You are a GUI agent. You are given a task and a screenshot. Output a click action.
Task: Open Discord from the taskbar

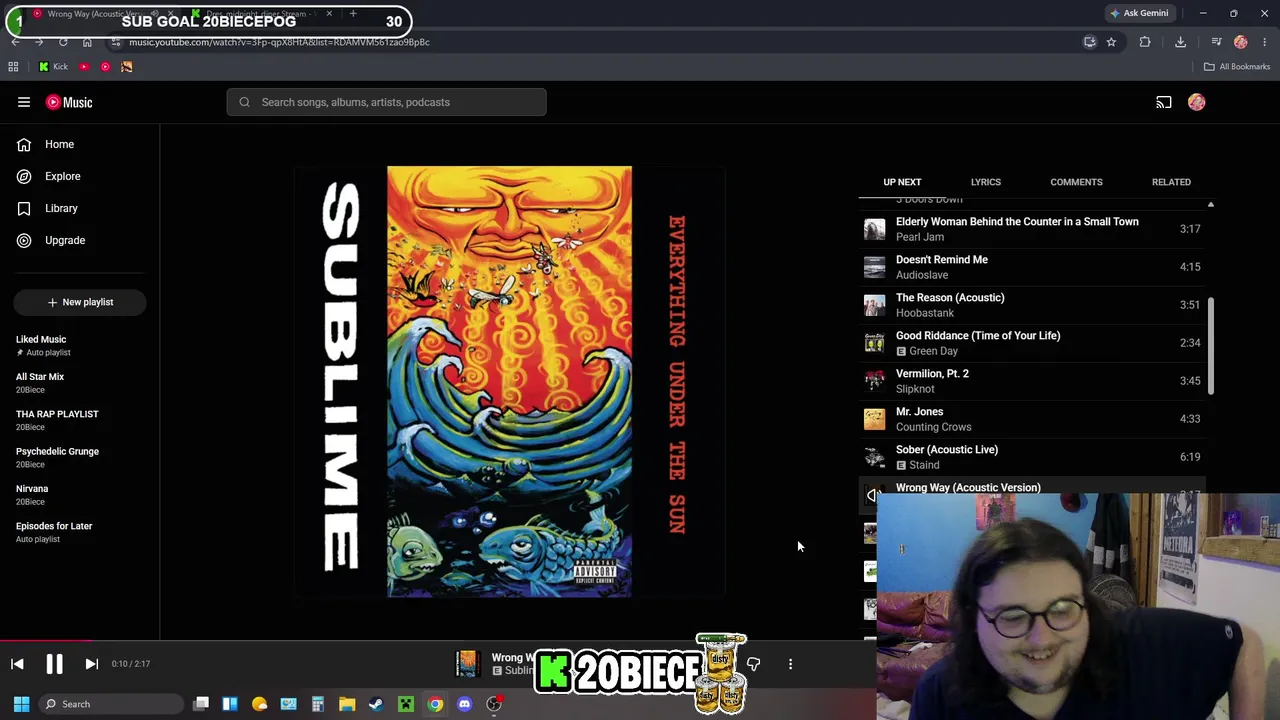click(x=464, y=704)
